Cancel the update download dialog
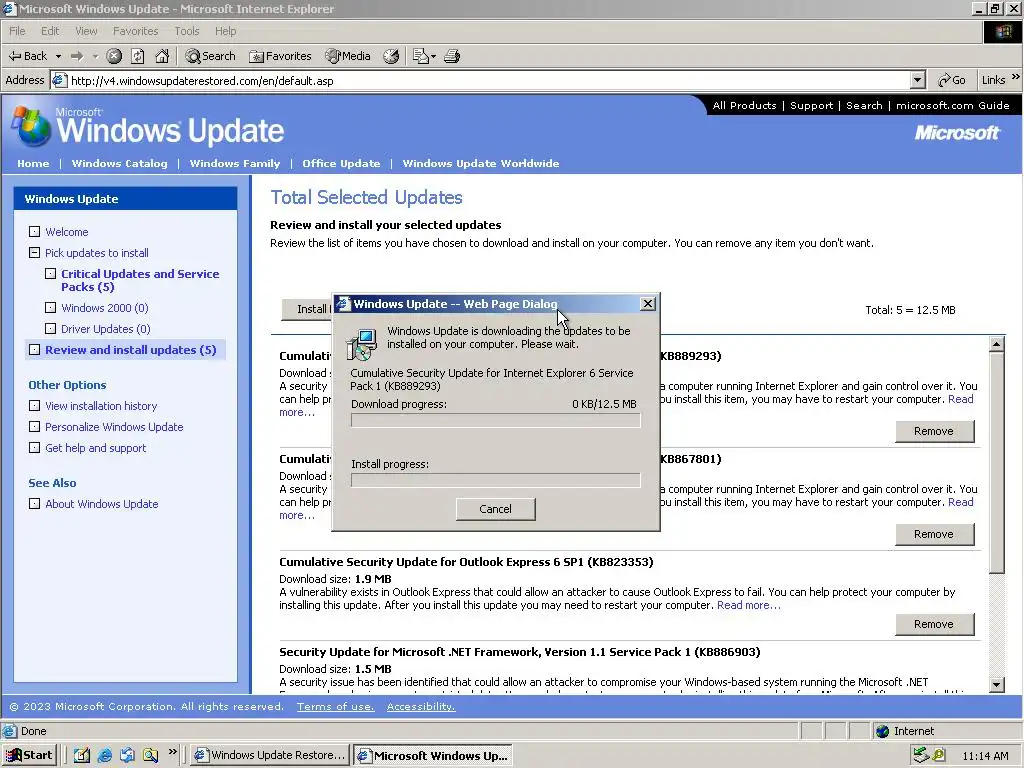 (496, 509)
